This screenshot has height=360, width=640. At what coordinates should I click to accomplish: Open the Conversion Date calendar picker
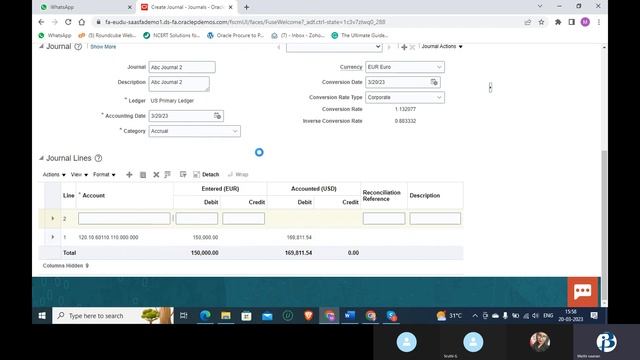434,82
